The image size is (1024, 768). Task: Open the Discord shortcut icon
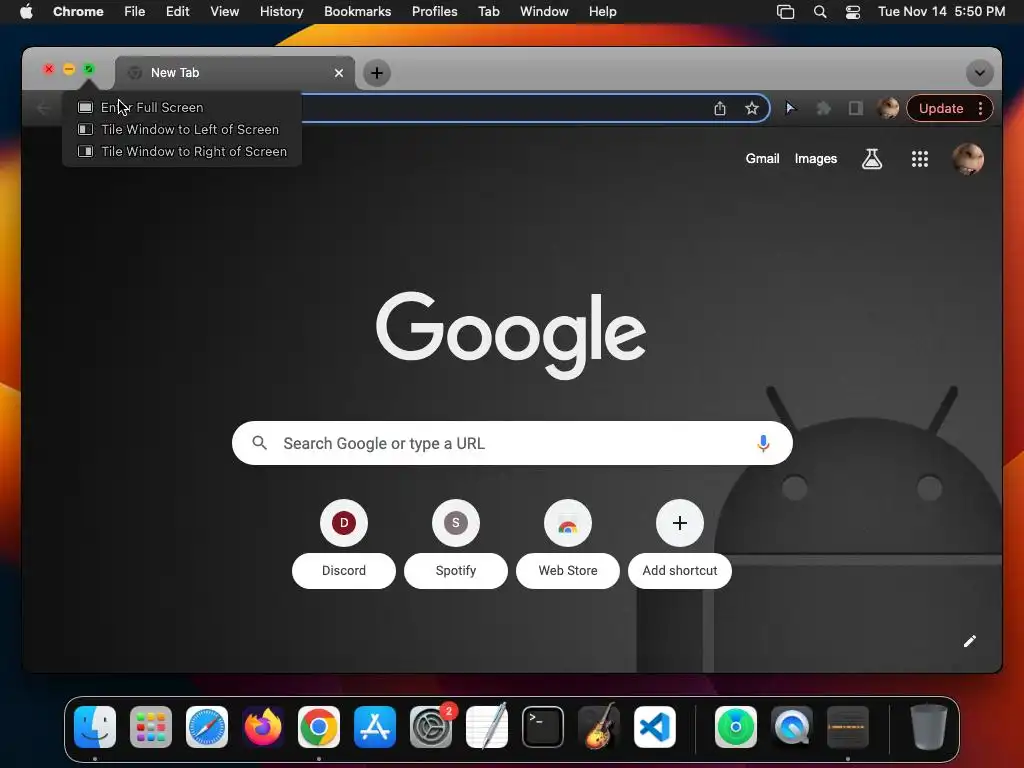[x=344, y=522]
